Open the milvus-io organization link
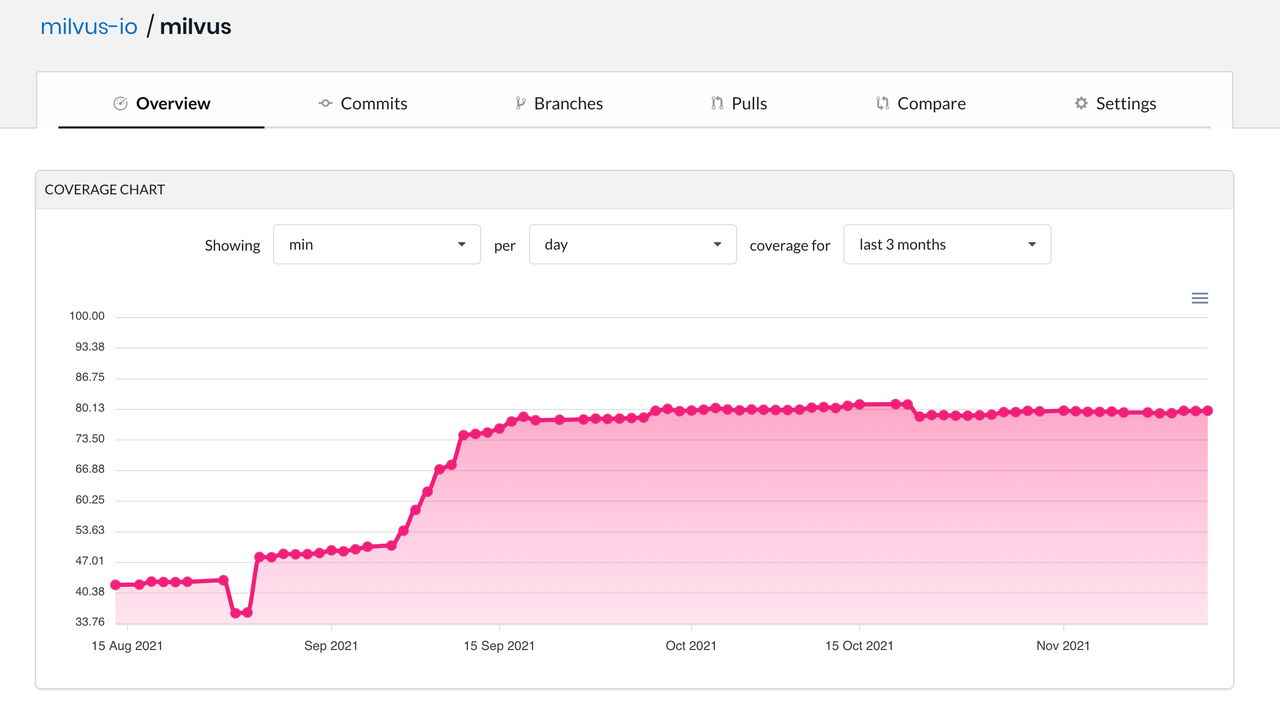 tap(89, 27)
